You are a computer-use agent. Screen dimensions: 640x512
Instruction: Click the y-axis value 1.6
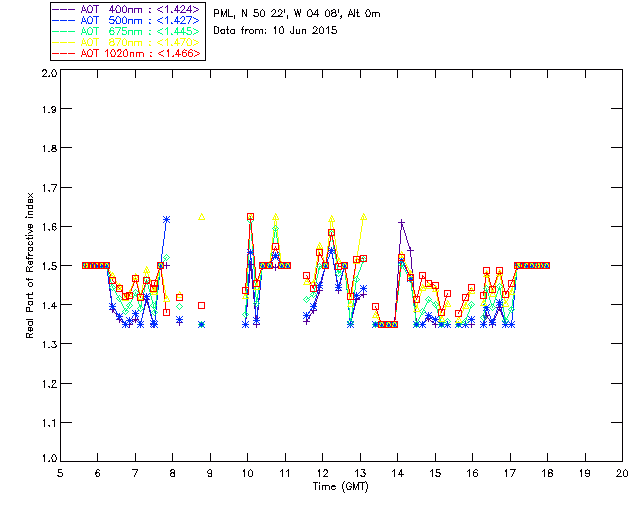click(50, 227)
